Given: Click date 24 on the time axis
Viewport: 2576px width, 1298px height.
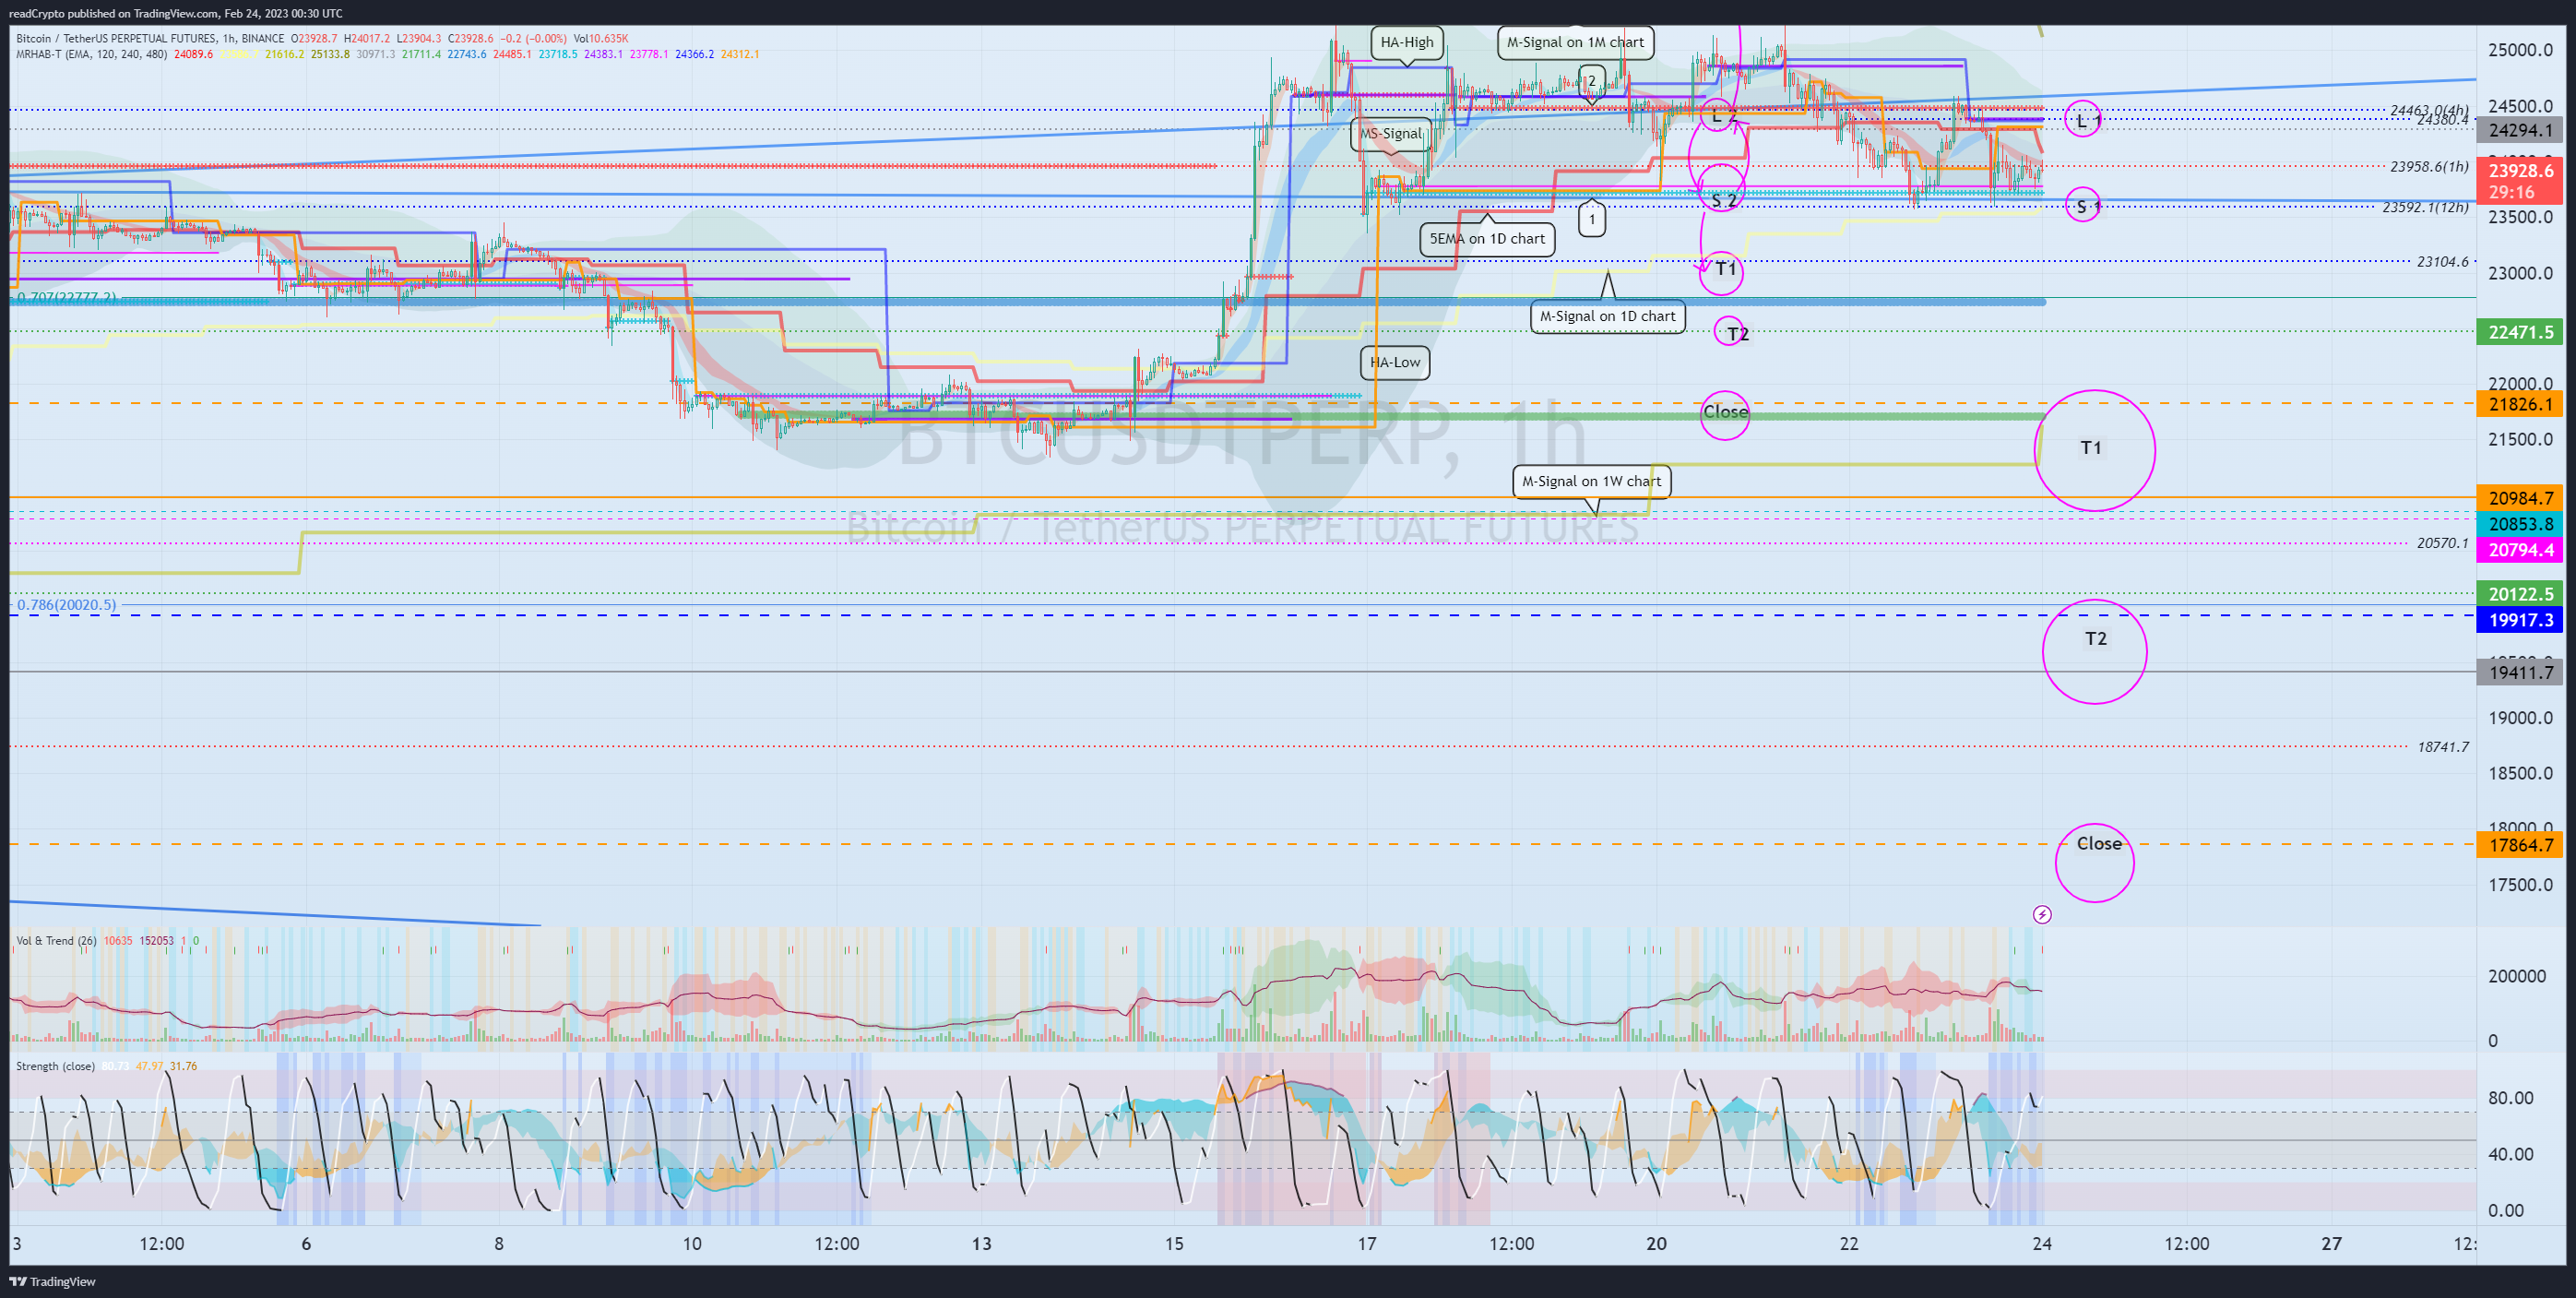Looking at the screenshot, I should click(x=2042, y=1244).
